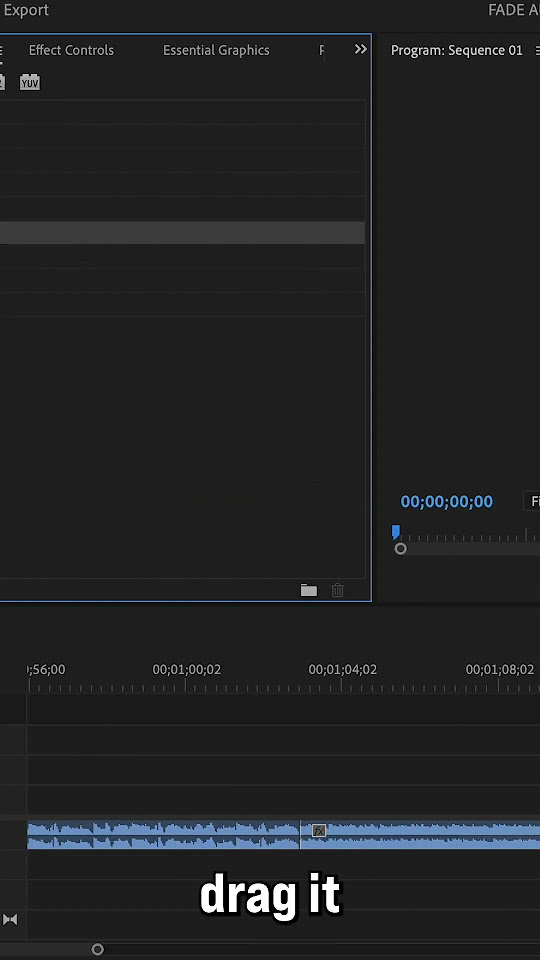Viewport: 540px width, 960px height.
Task: Open the Export workspace tab
Action: [25, 10]
